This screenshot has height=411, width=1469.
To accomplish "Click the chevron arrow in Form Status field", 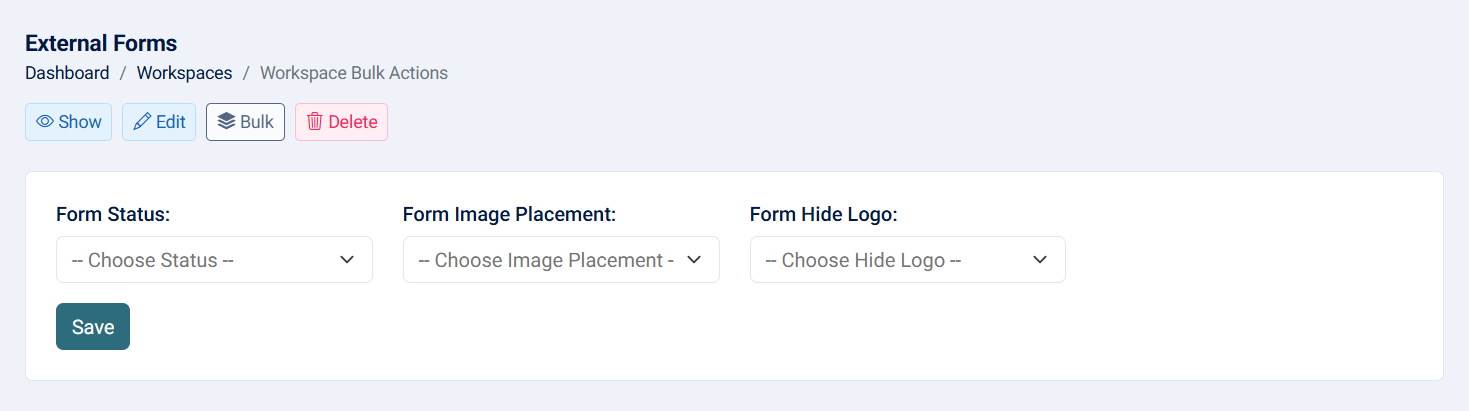I will [x=347, y=260].
